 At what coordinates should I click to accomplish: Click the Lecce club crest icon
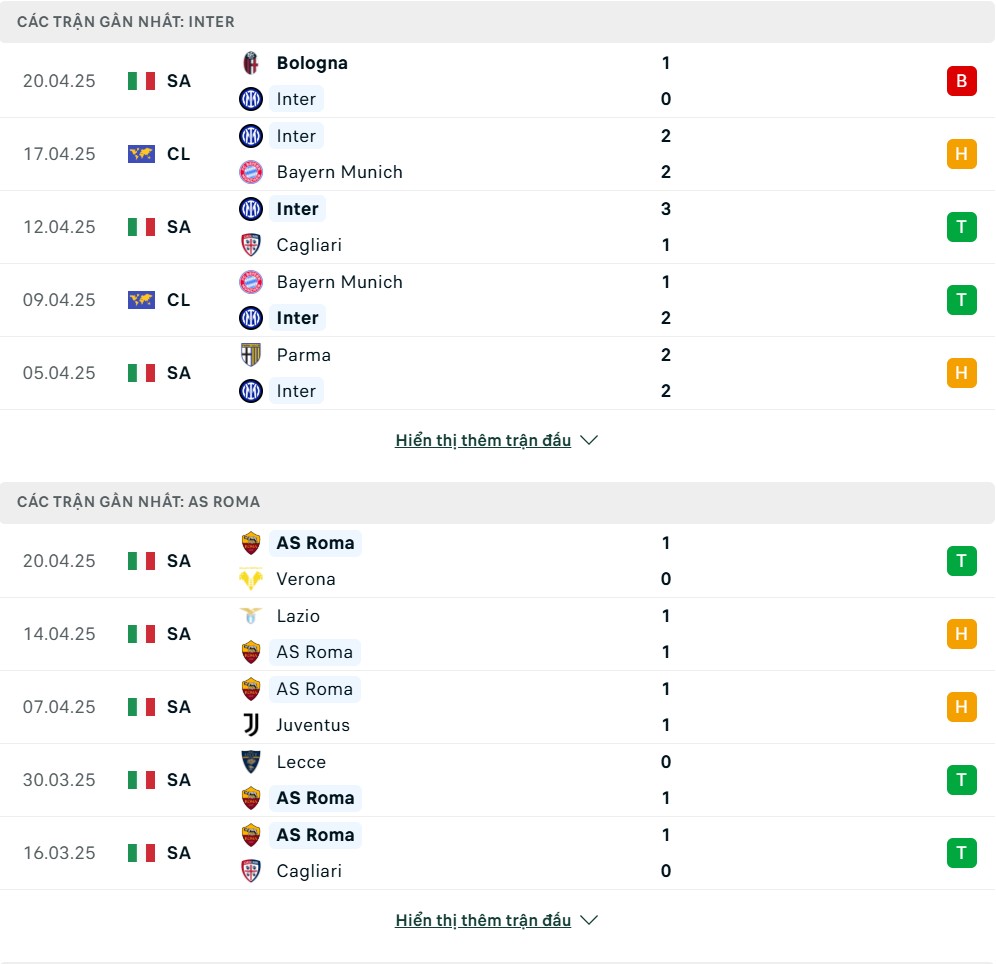[251, 761]
